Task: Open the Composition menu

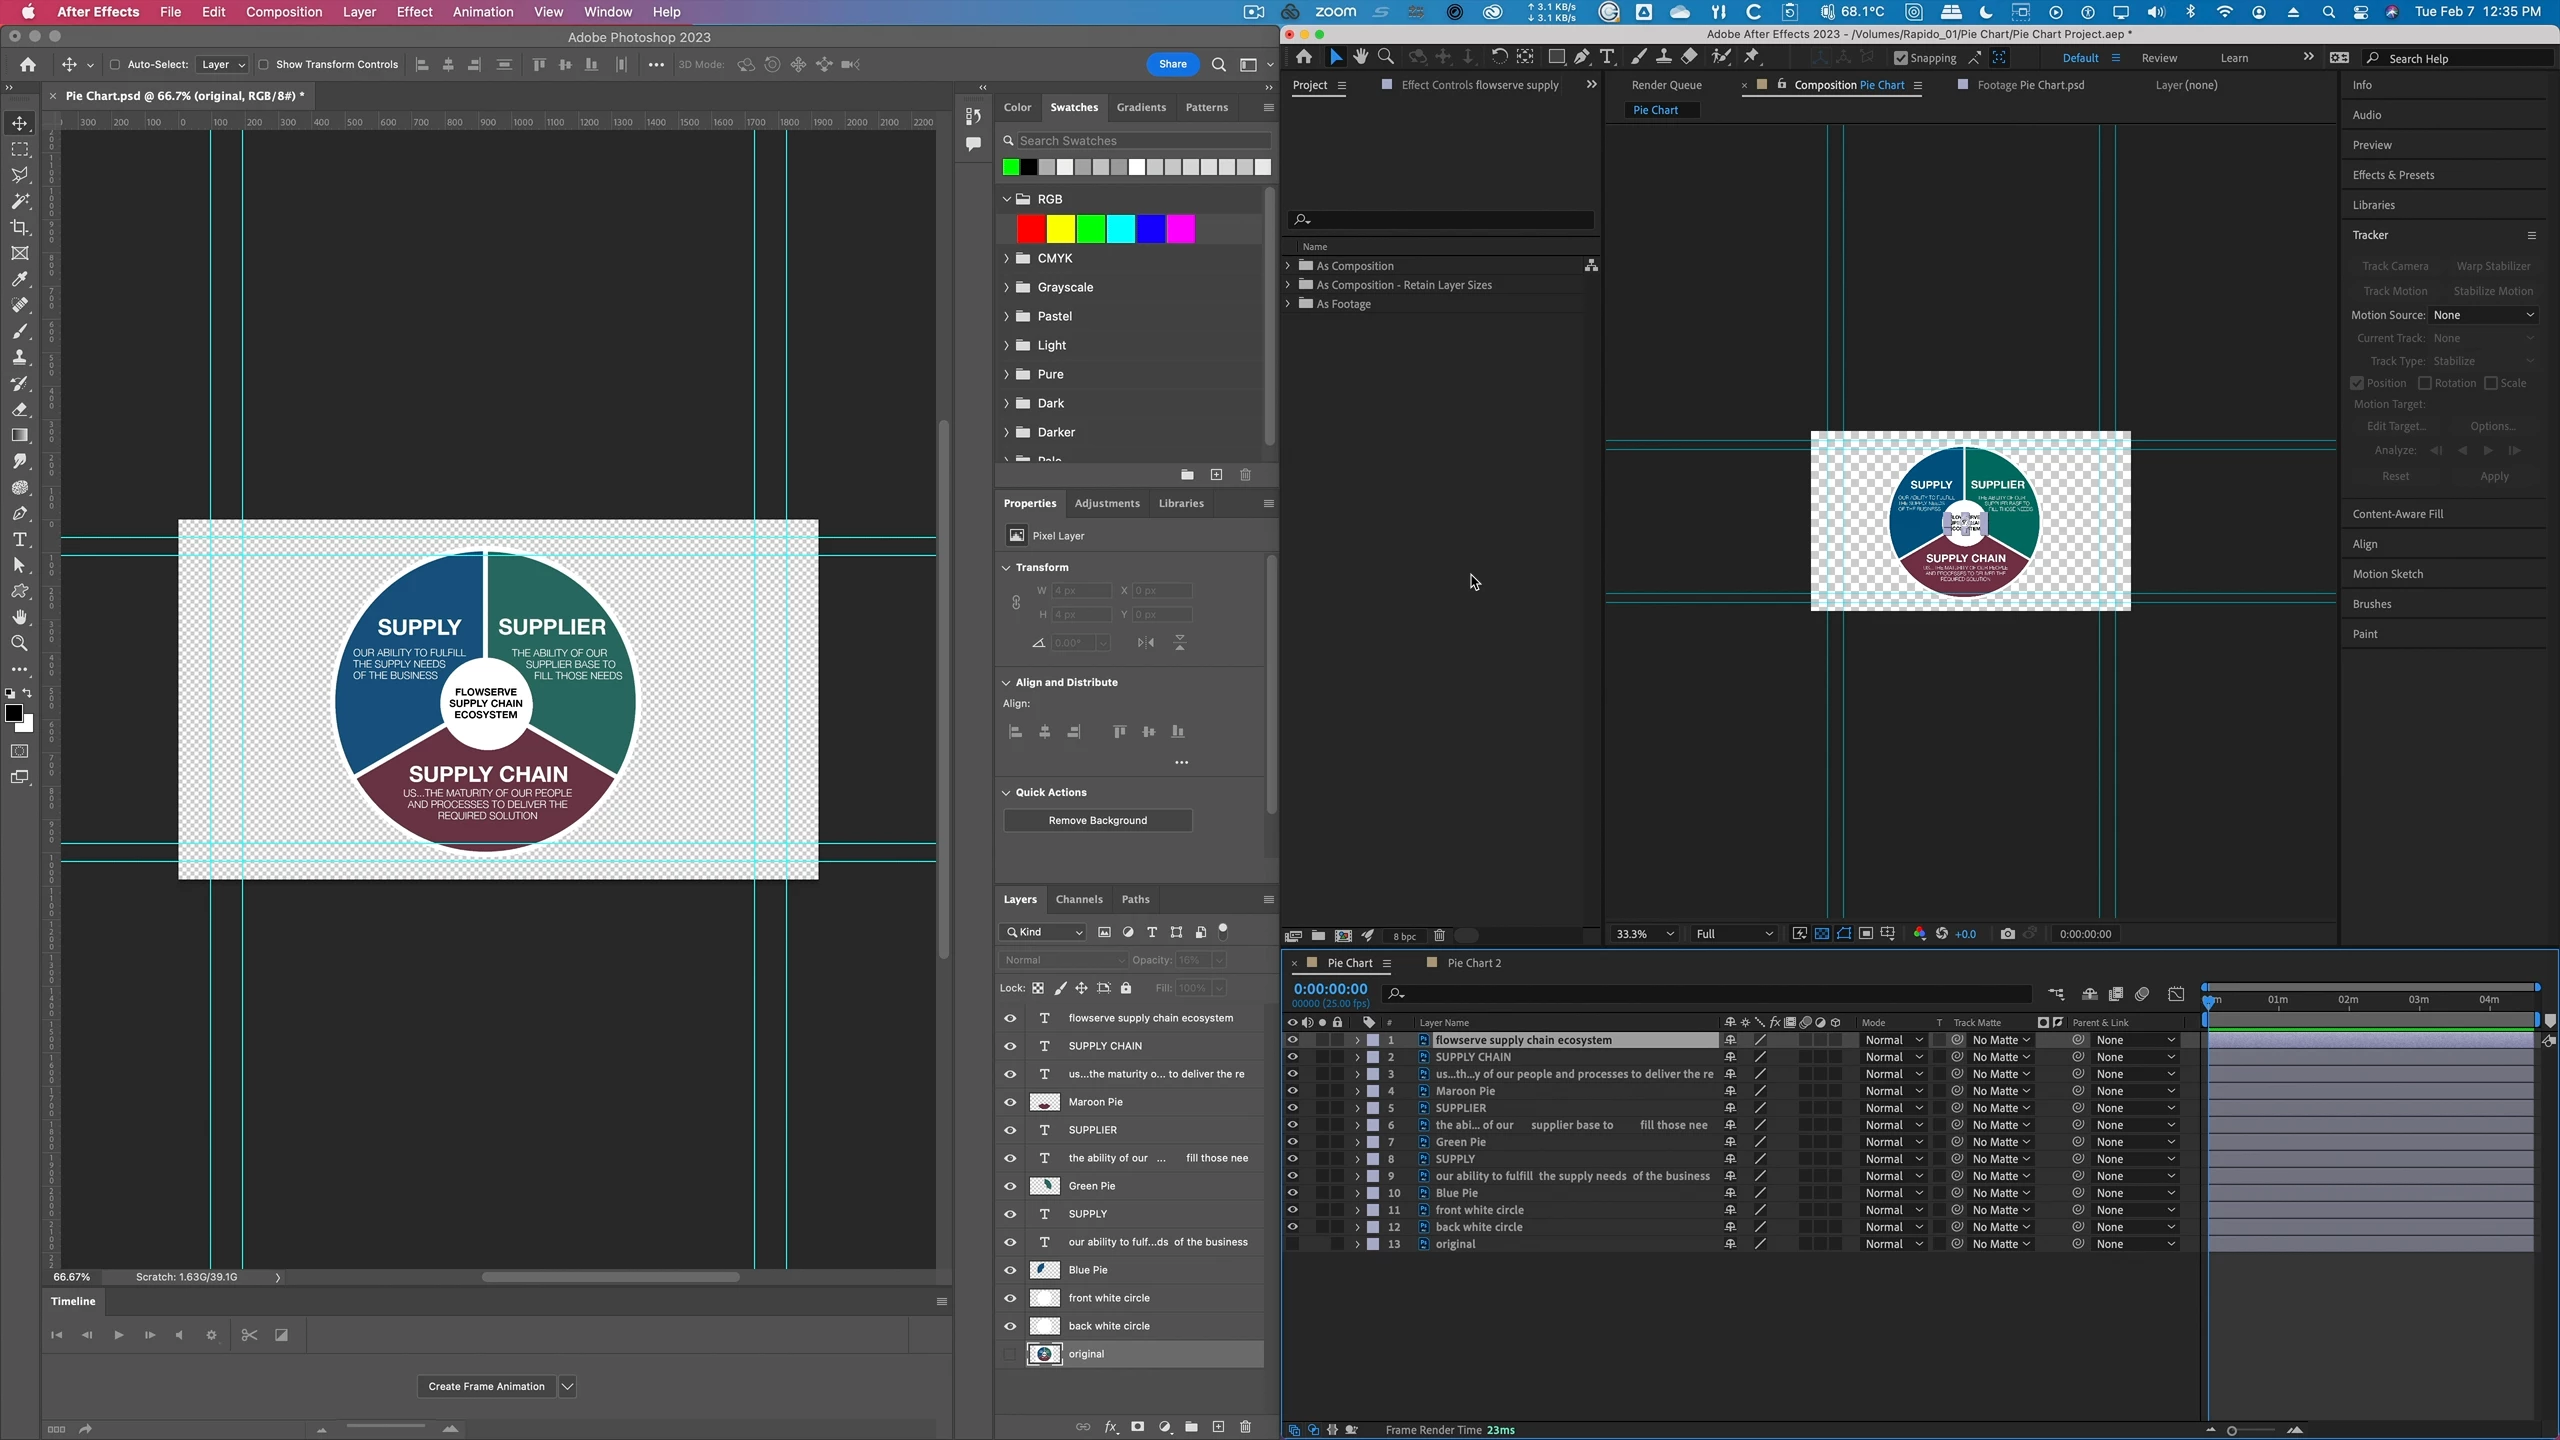Action: (x=283, y=12)
